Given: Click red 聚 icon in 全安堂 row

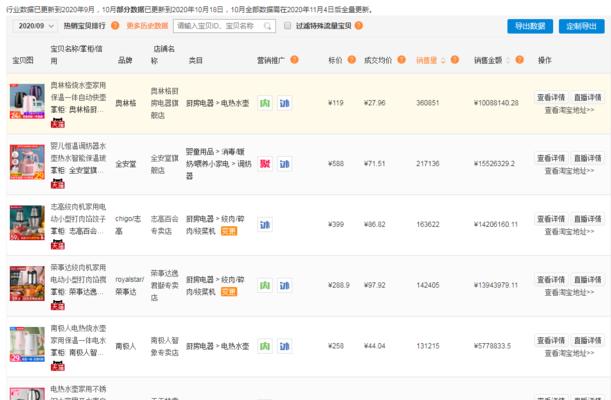Looking at the screenshot, I should coord(265,164).
